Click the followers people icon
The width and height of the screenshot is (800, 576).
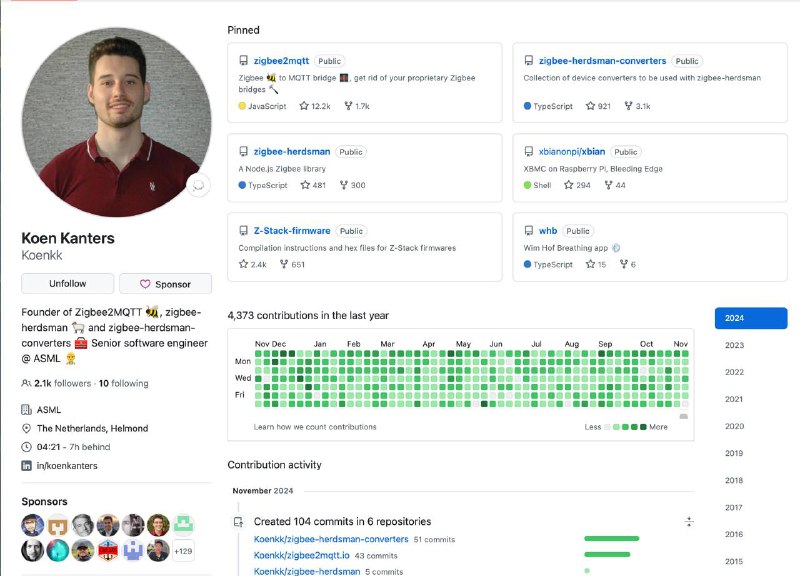[26, 383]
